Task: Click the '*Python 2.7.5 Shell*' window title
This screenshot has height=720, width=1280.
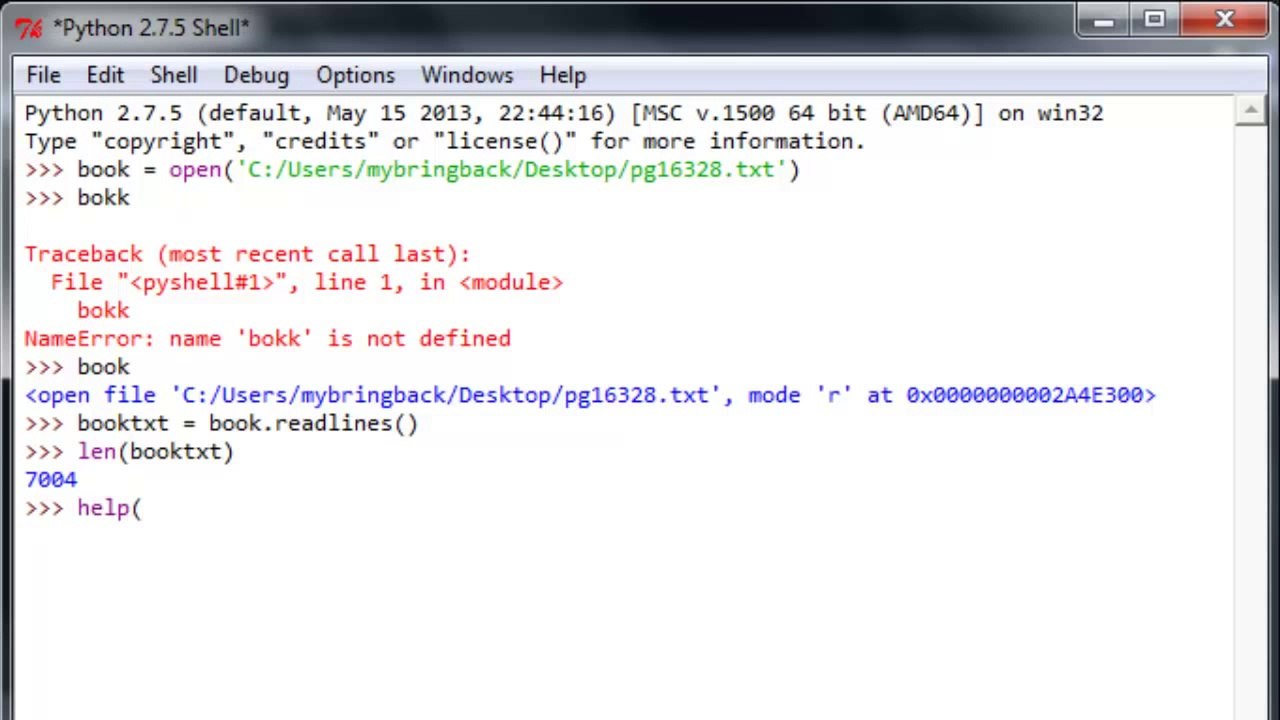Action: [x=151, y=28]
